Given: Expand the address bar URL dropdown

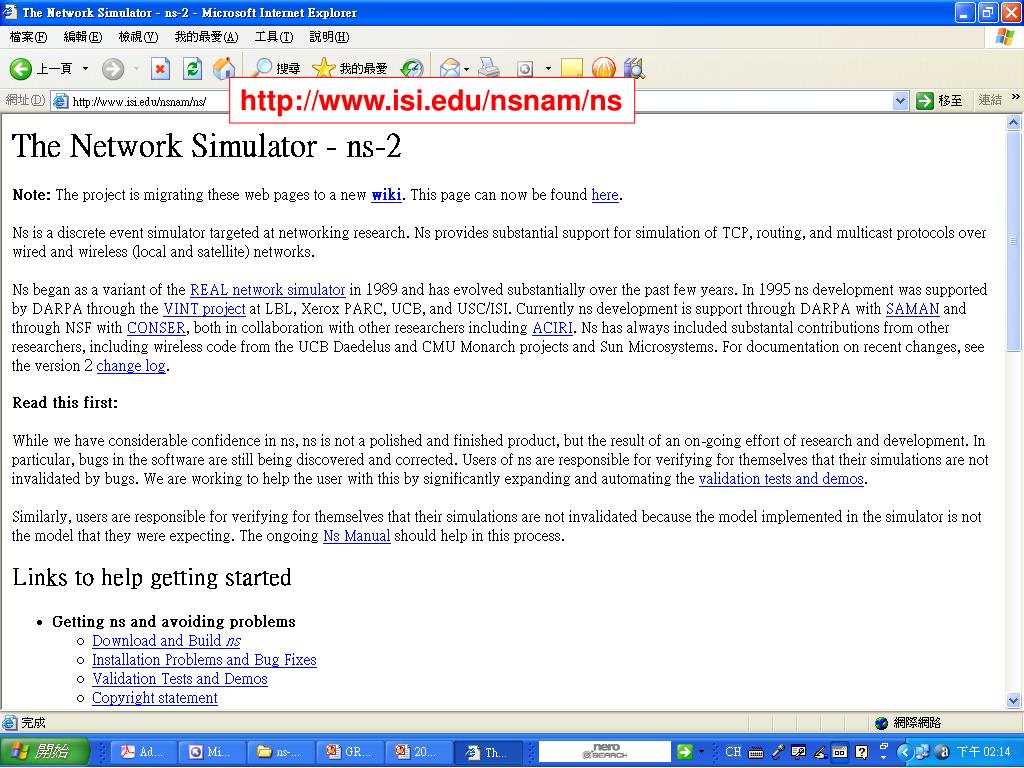Looking at the screenshot, I should [x=901, y=101].
